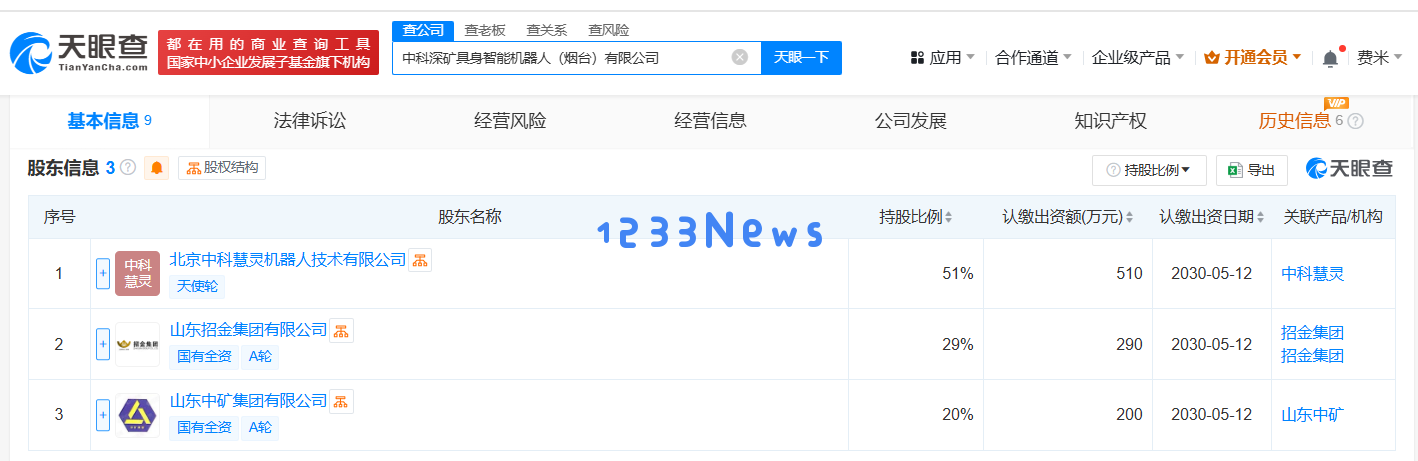The image size is (1418, 461).
Task: Switch to the 查风险 search tab
Action: [x=608, y=30]
